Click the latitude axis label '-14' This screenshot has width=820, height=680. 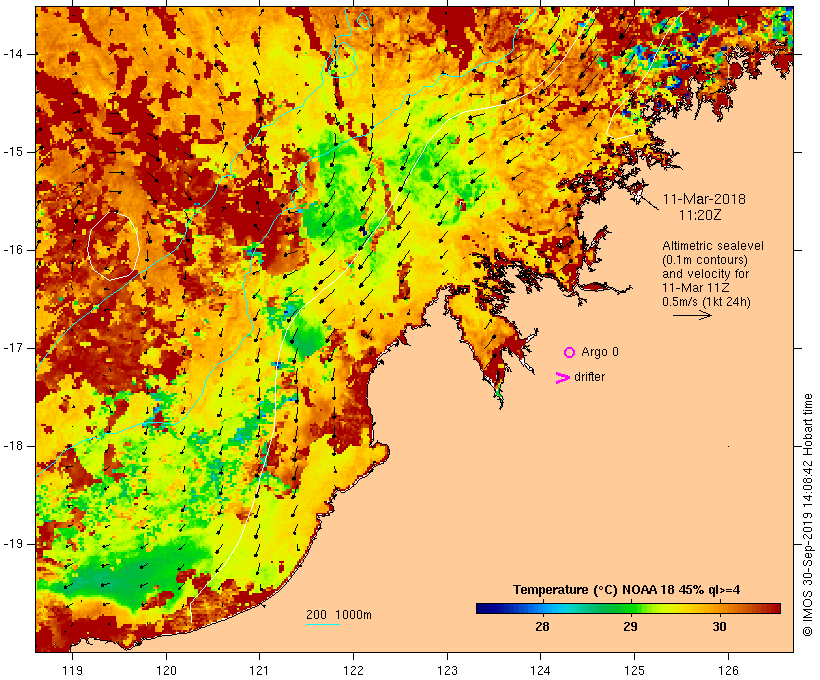pos(13,54)
